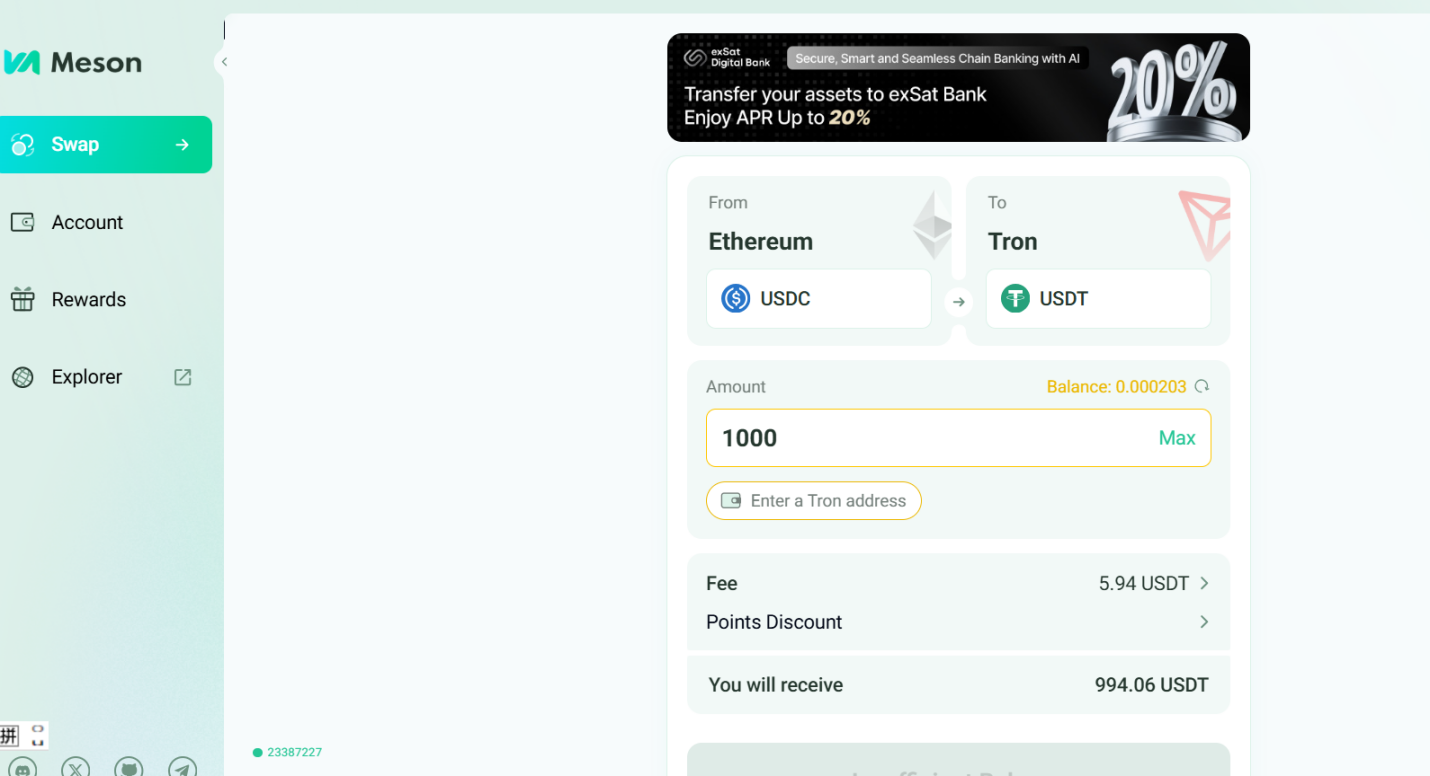This screenshot has height=776, width=1430.
Task: Click the balance refresh icon
Action: click(1202, 386)
